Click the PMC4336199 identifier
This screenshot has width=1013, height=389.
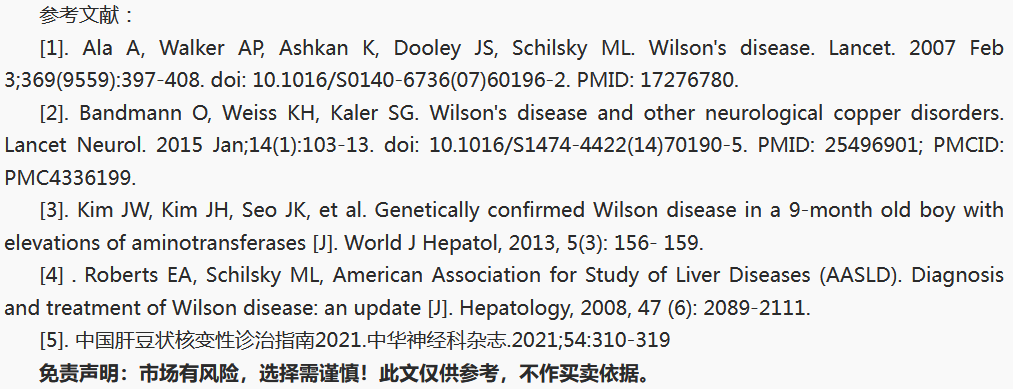click(x=70, y=178)
